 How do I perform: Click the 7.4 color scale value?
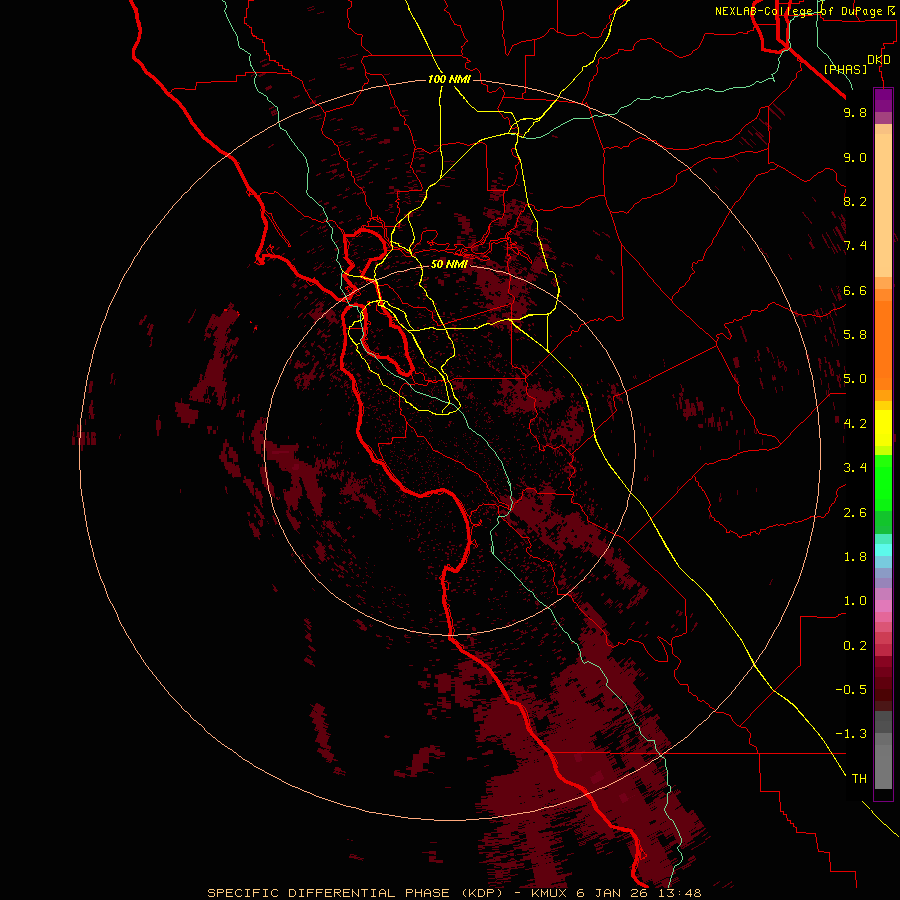pyautogui.click(x=855, y=246)
